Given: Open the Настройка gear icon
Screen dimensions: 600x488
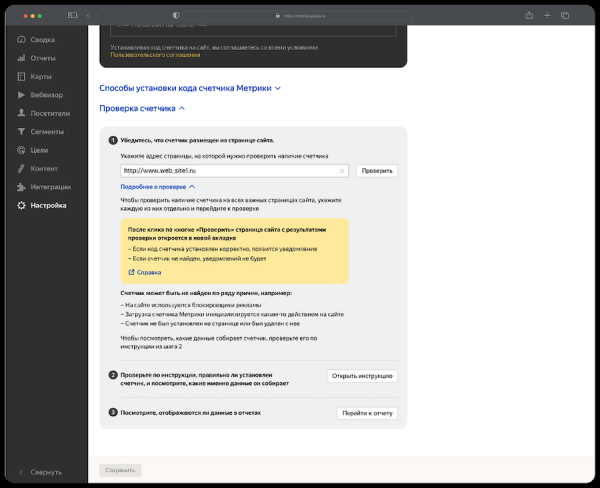Looking at the screenshot, I should pyautogui.click(x=21, y=205).
